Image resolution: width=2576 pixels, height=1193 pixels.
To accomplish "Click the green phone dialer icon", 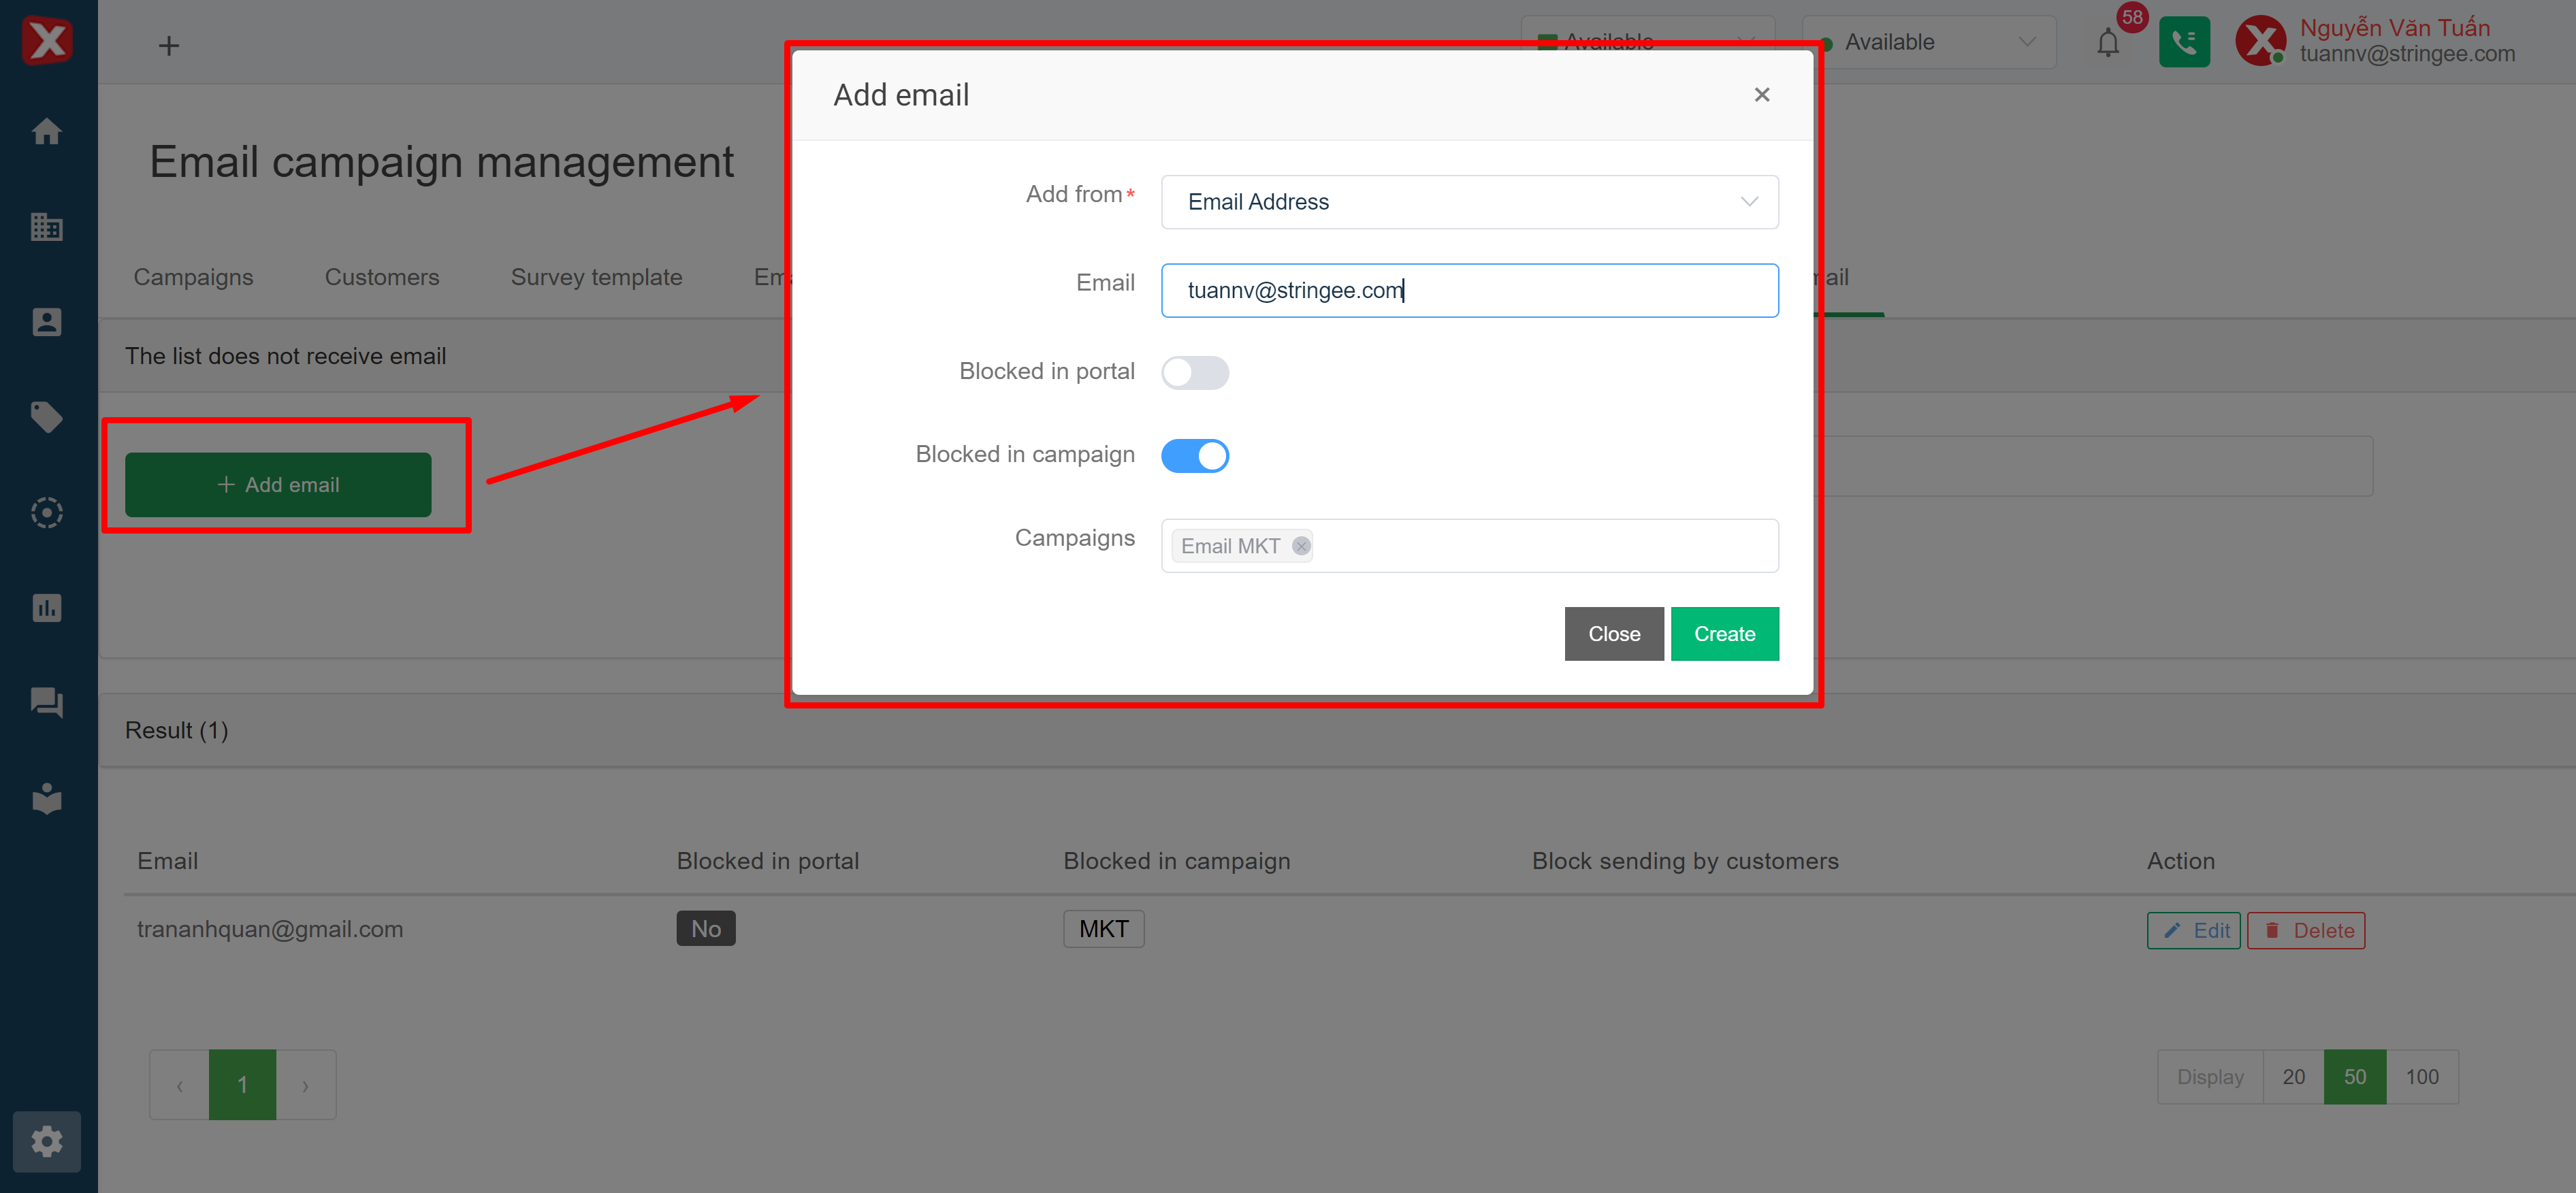I will point(2184,43).
